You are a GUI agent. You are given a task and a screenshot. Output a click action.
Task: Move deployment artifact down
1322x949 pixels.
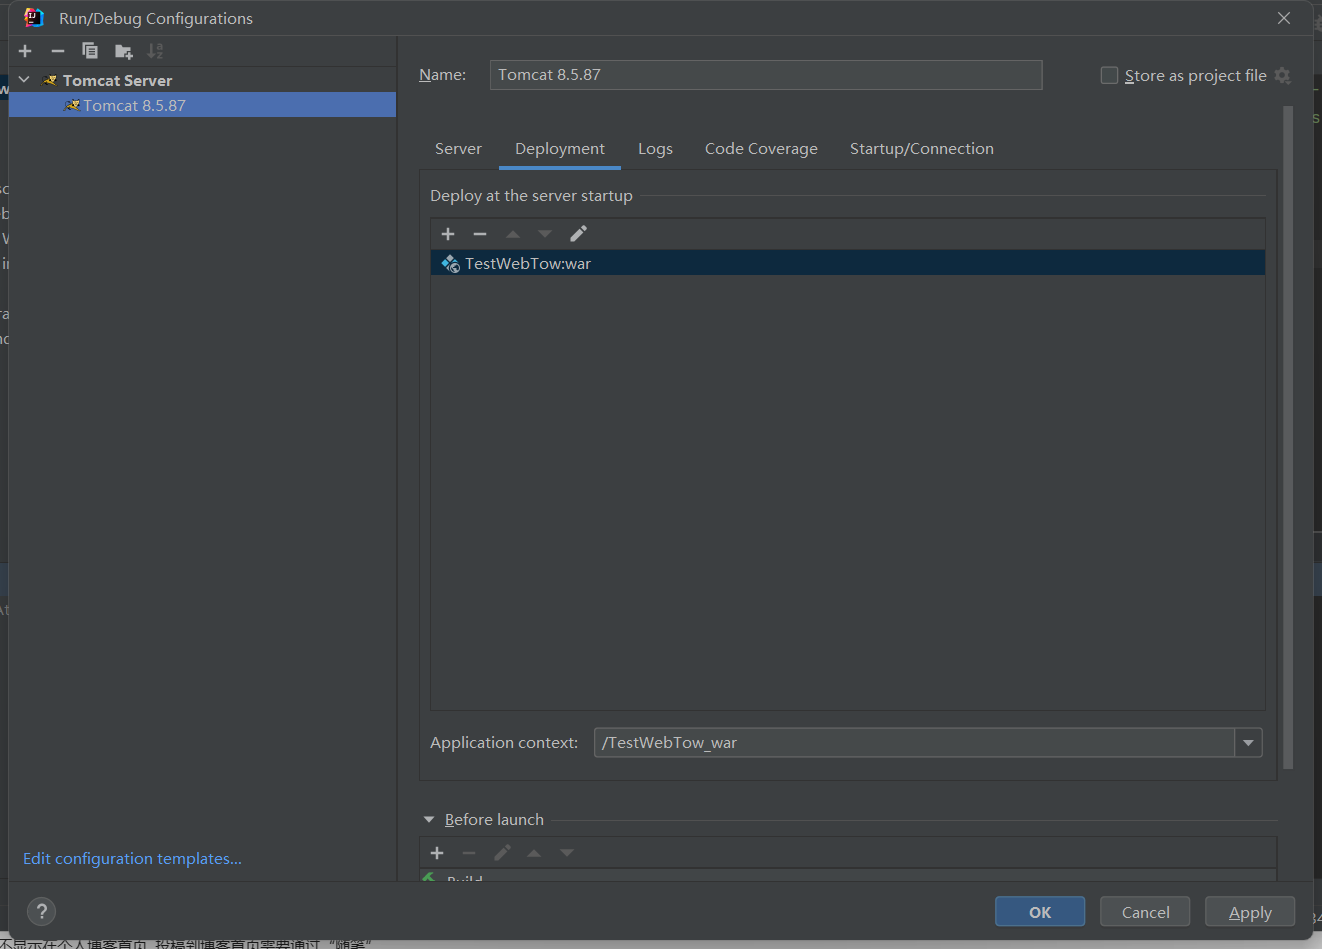[545, 234]
